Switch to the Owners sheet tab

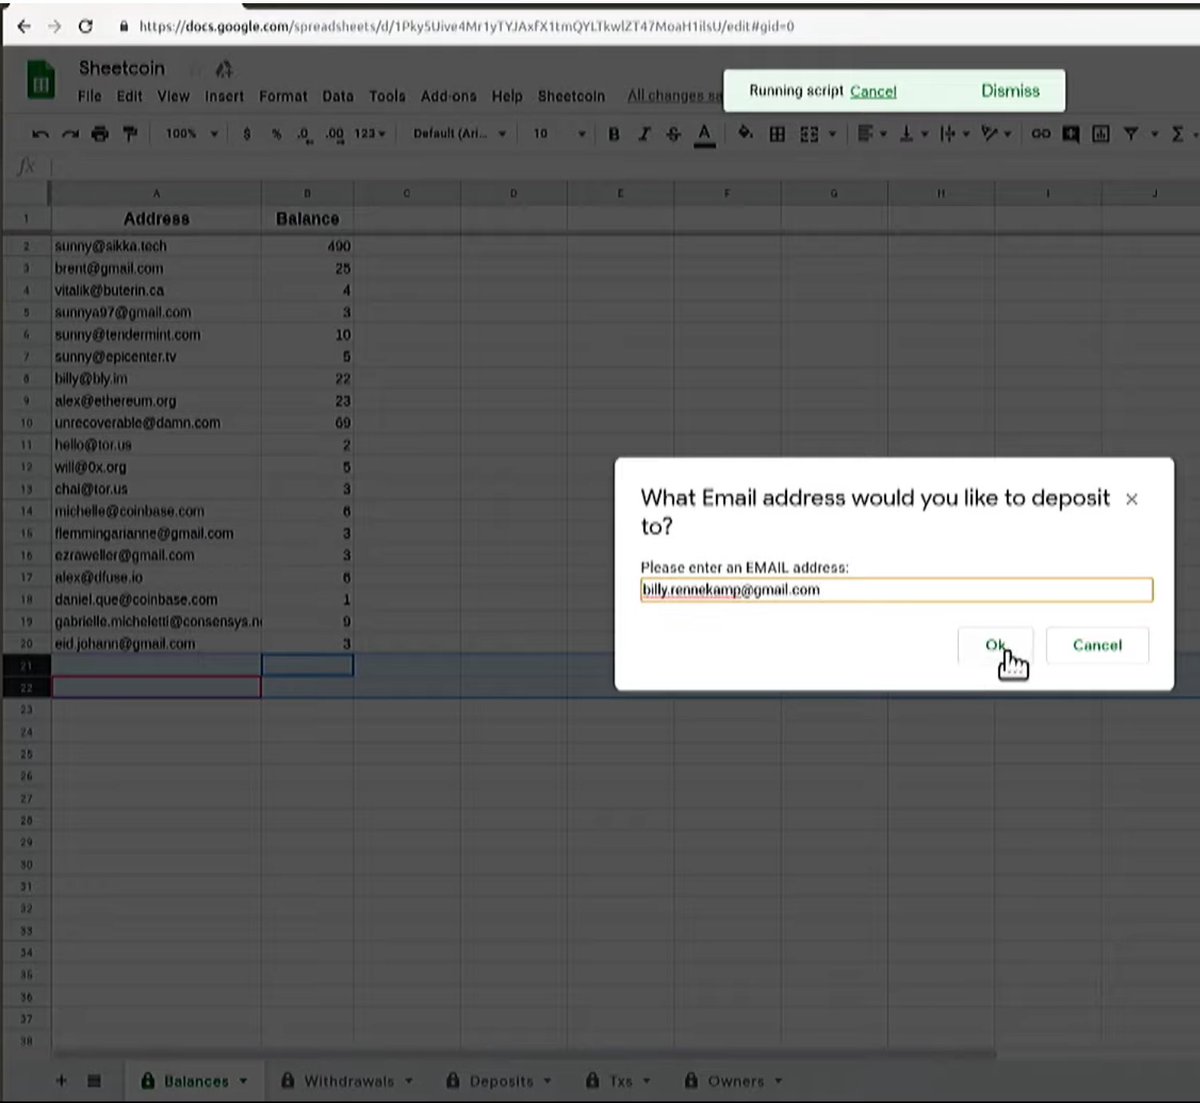(x=733, y=1081)
